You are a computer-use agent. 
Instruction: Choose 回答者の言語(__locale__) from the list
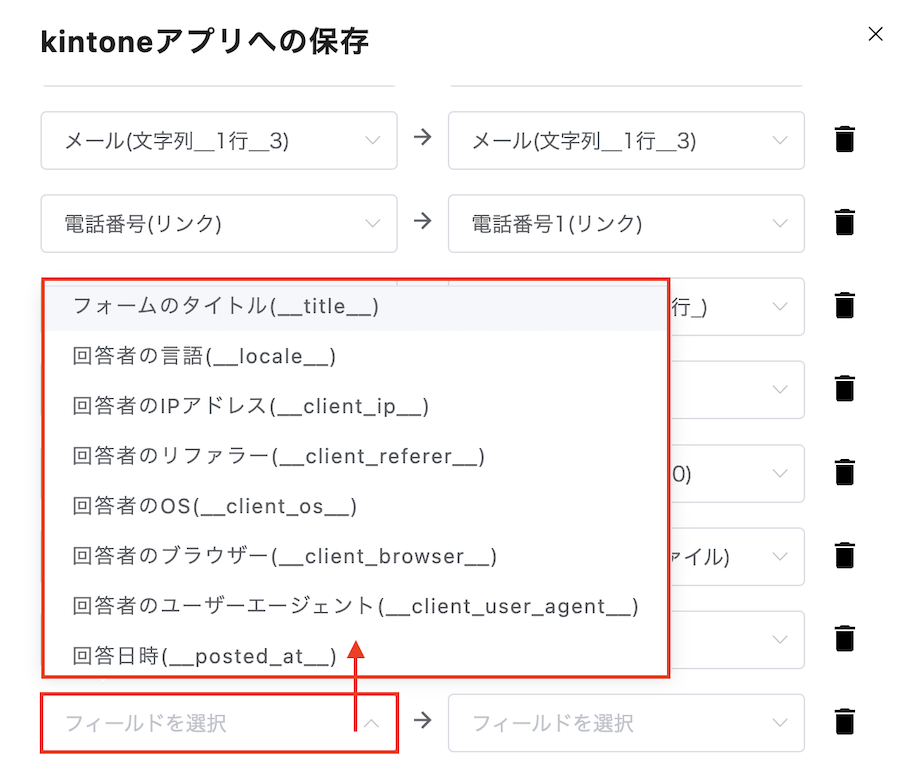(x=356, y=356)
